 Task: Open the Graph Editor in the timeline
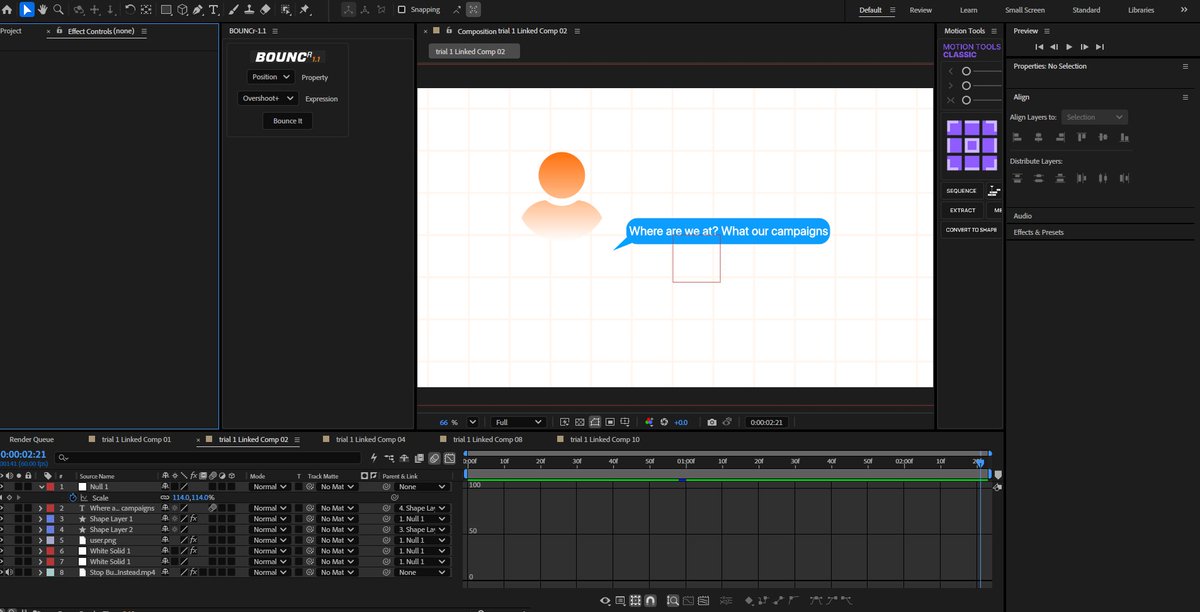(x=450, y=458)
